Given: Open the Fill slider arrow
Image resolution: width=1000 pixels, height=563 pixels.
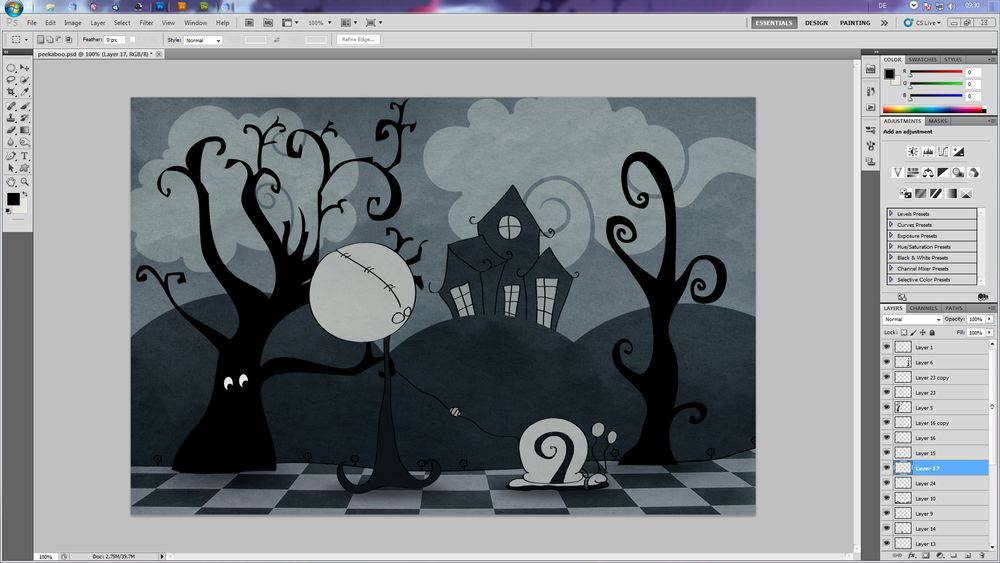Looking at the screenshot, I should coord(989,332).
